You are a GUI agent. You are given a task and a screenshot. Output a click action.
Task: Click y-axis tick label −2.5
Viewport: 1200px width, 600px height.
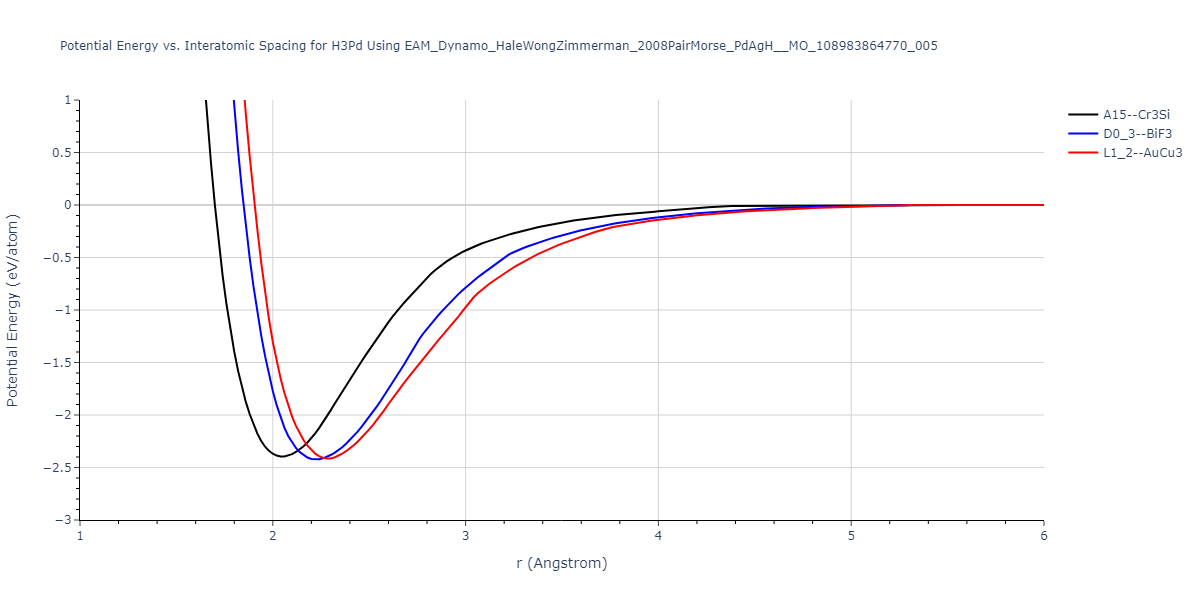(x=58, y=468)
